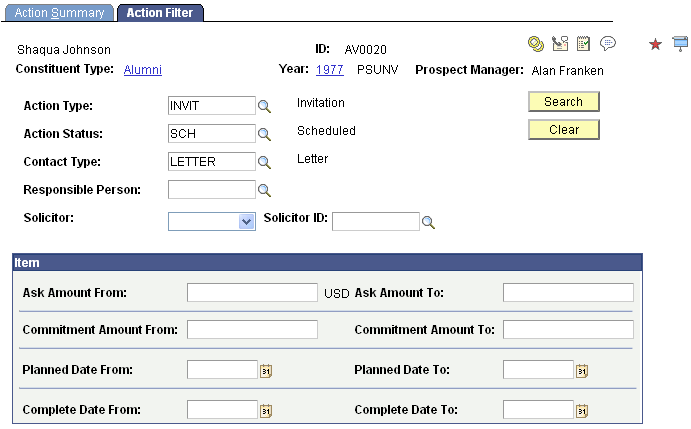Focus the Action Status field containing SCH

click(x=212, y=134)
